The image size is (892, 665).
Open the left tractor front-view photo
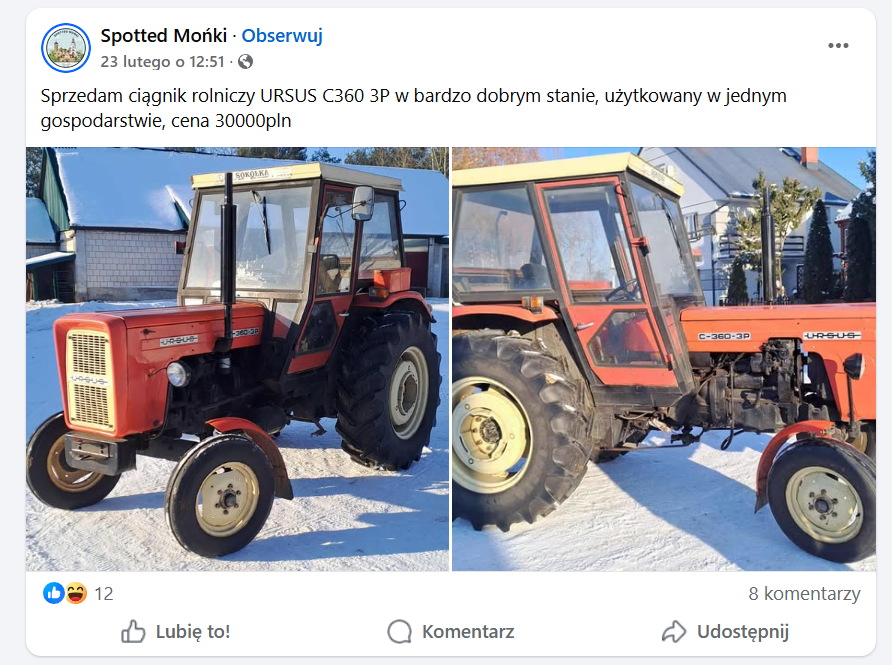(x=237, y=359)
